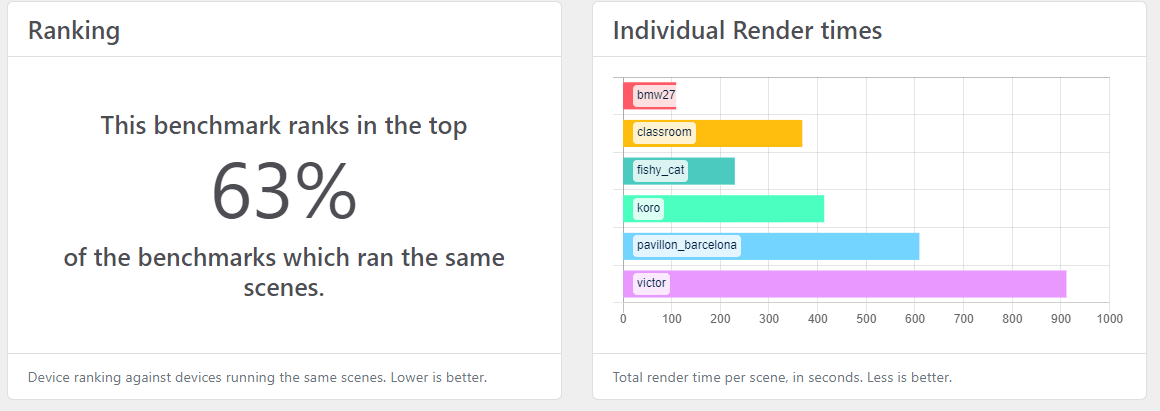
Task: Click the teal fishy_cat bar
Action: point(712,171)
